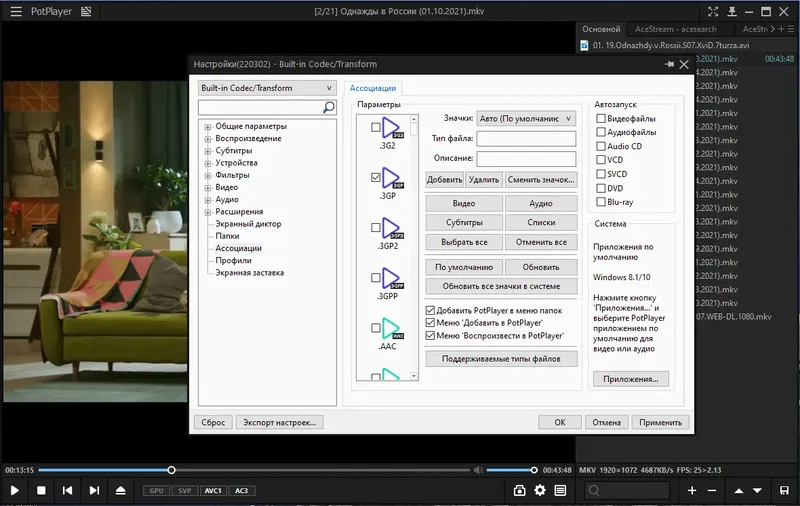800x506 pixels.
Task: Select the .3GPP file type icon
Action: [x=392, y=279]
